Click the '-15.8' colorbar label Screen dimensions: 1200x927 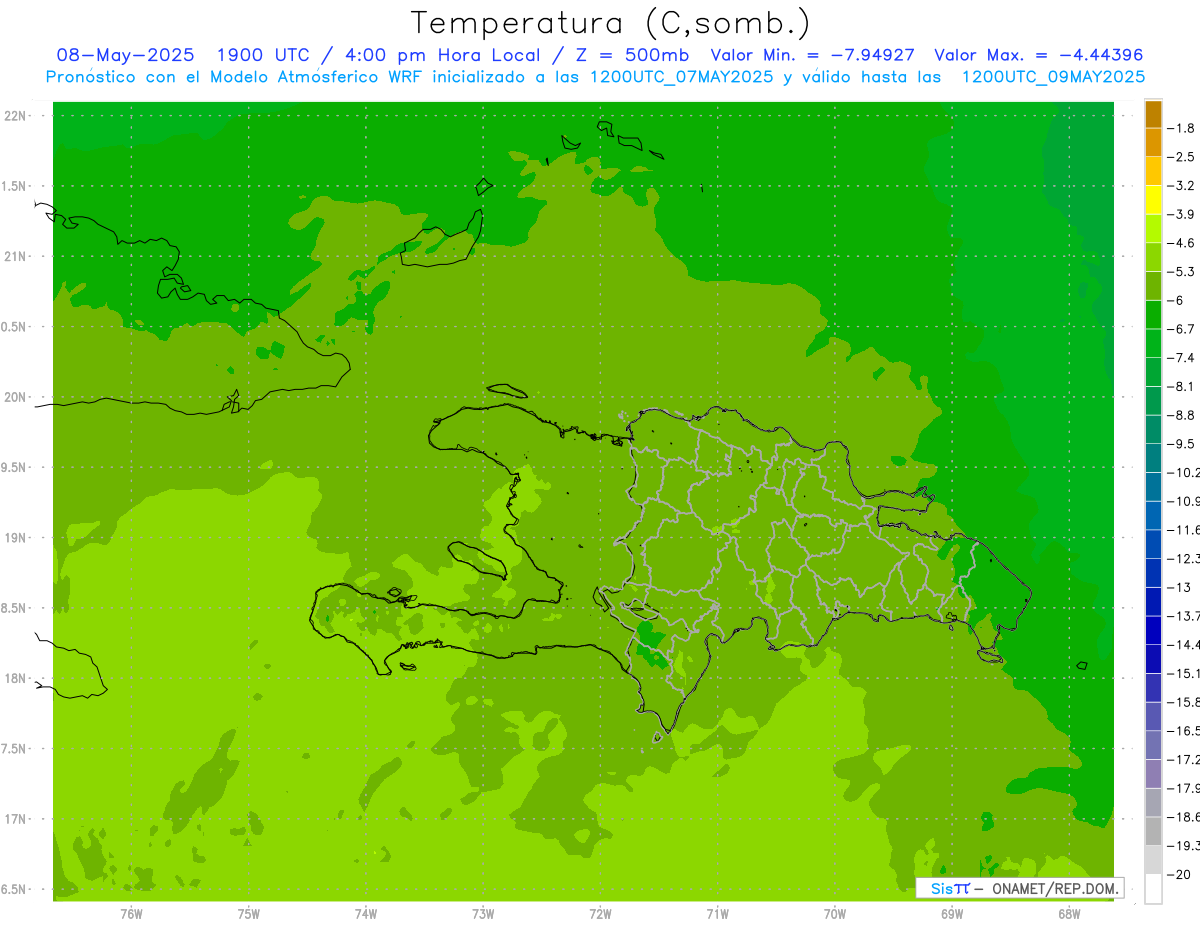pyautogui.click(x=1184, y=702)
